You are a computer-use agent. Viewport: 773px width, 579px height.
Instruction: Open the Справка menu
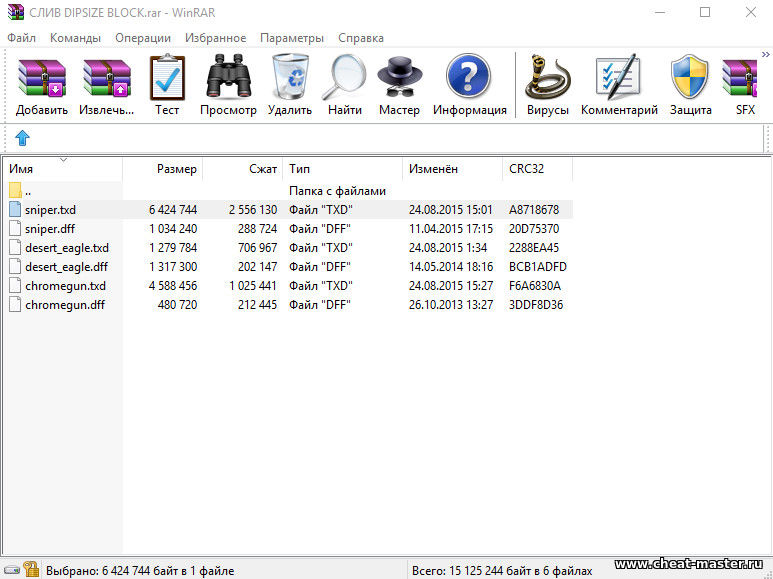(361, 38)
